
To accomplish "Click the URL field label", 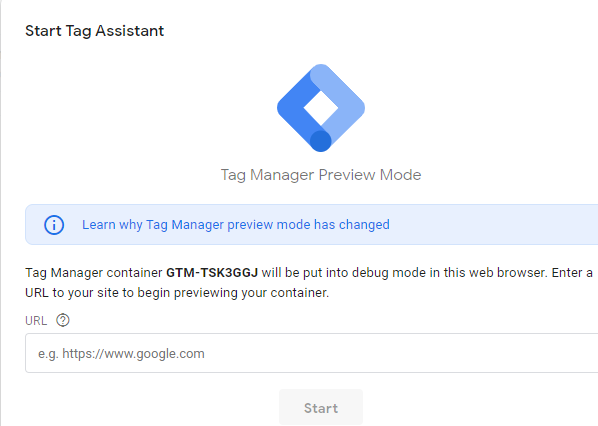I will coord(36,321).
